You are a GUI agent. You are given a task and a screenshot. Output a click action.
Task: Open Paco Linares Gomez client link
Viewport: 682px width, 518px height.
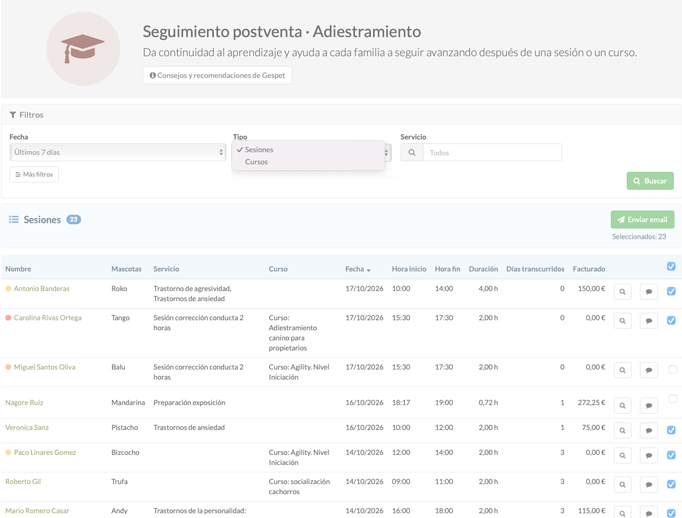(45, 452)
